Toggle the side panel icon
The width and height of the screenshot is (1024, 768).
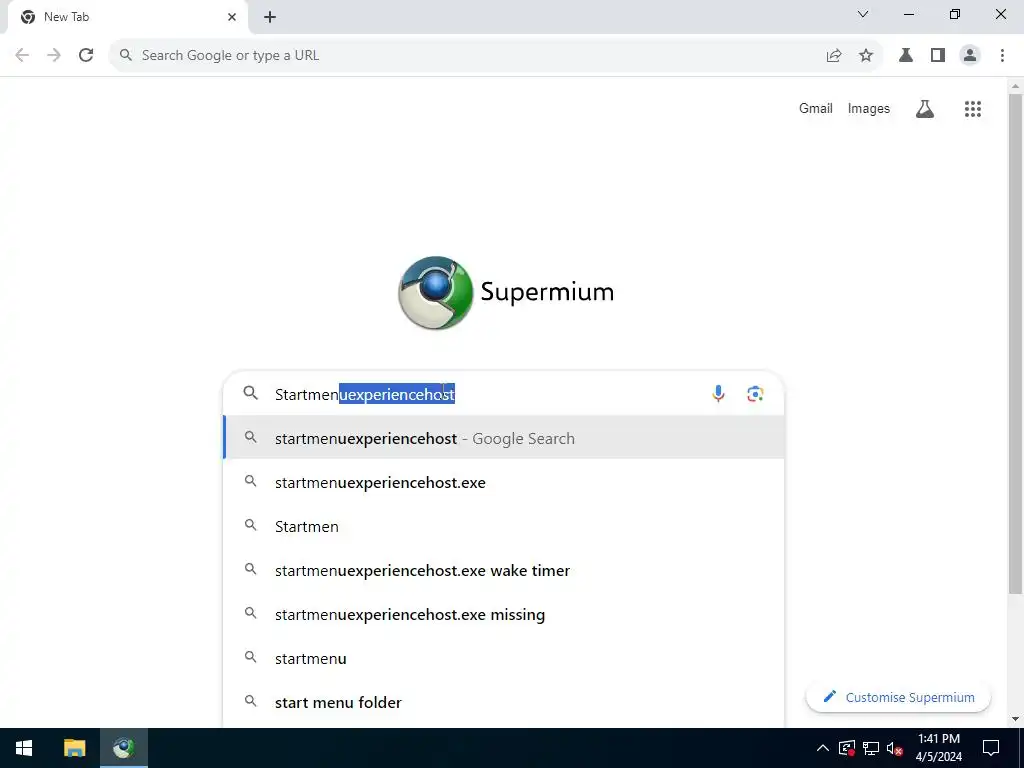(x=938, y=56)
